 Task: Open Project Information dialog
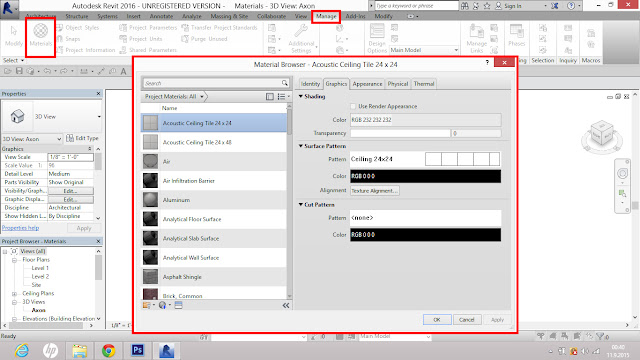[86, 50]
